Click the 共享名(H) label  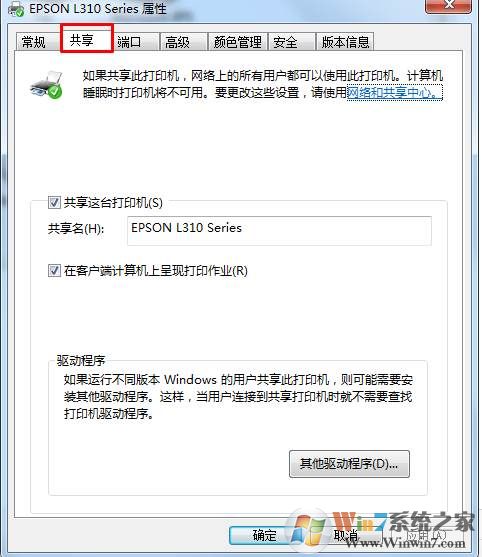[76, 228]
